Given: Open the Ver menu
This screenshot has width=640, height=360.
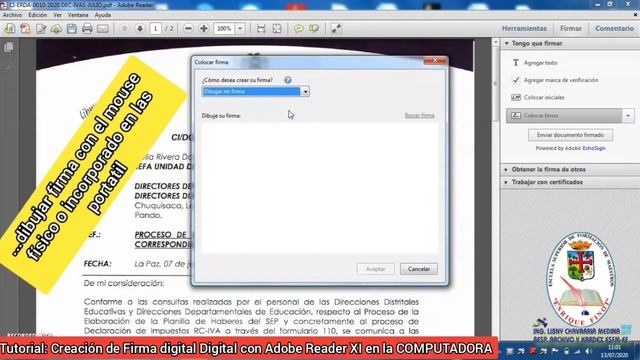Looking at the screenshot, I should pyautogui.click(x=58, y=15).
